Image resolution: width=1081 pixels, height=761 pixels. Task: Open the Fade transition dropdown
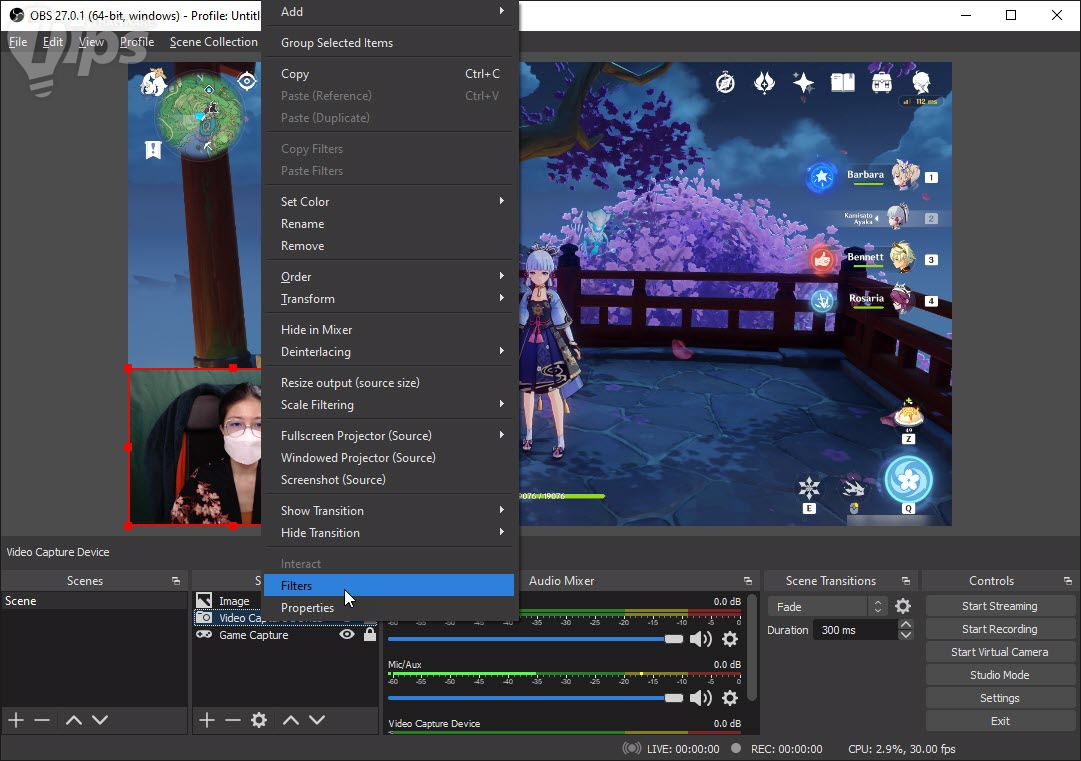point(826,607)
